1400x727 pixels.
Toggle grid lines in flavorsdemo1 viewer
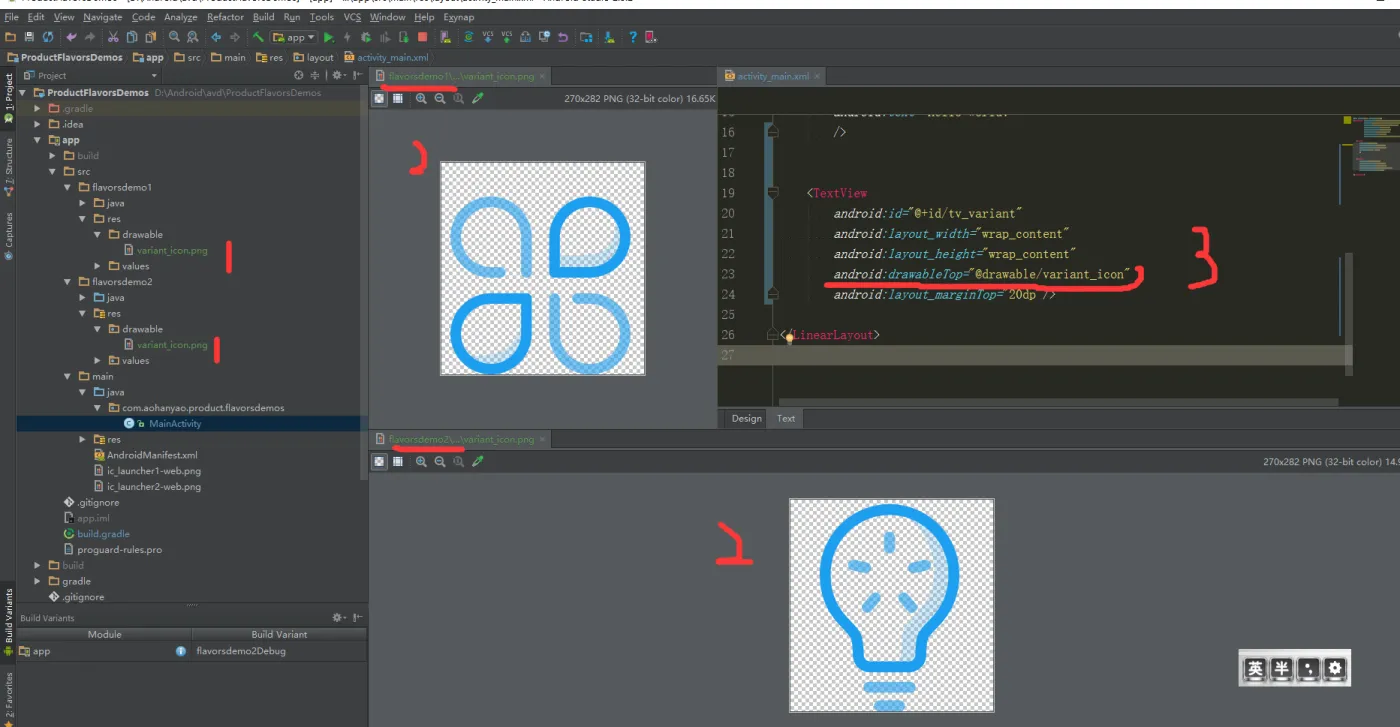click(398, 98)
